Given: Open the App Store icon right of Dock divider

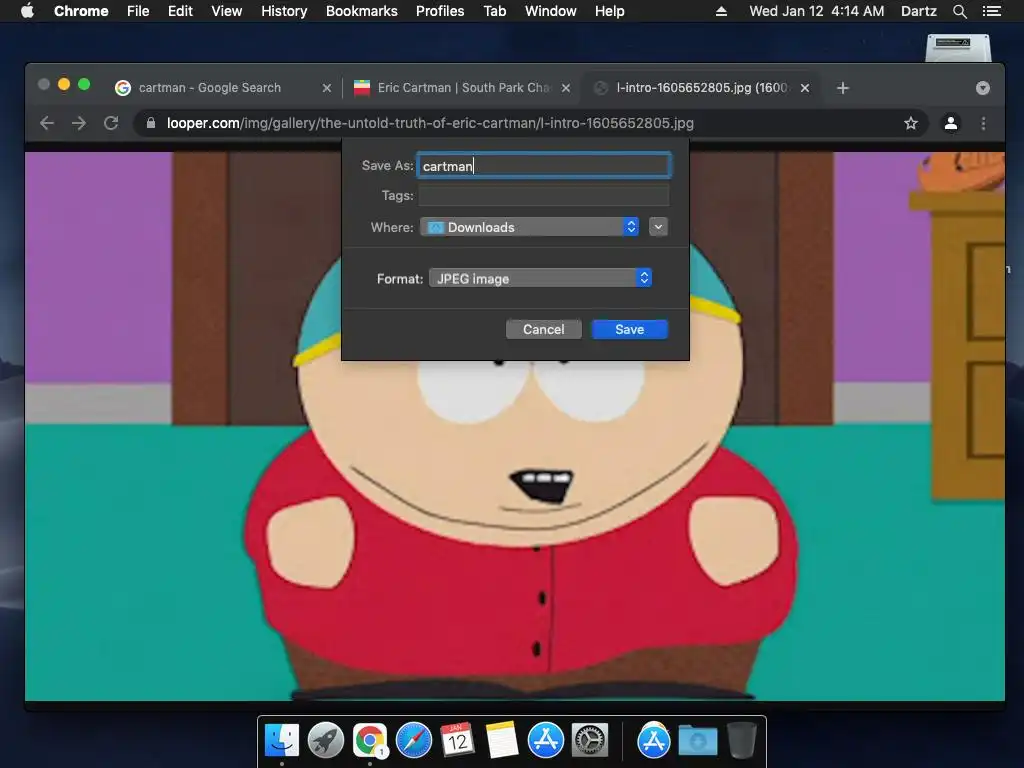Looking at the screenshot, I should point(654,741).
